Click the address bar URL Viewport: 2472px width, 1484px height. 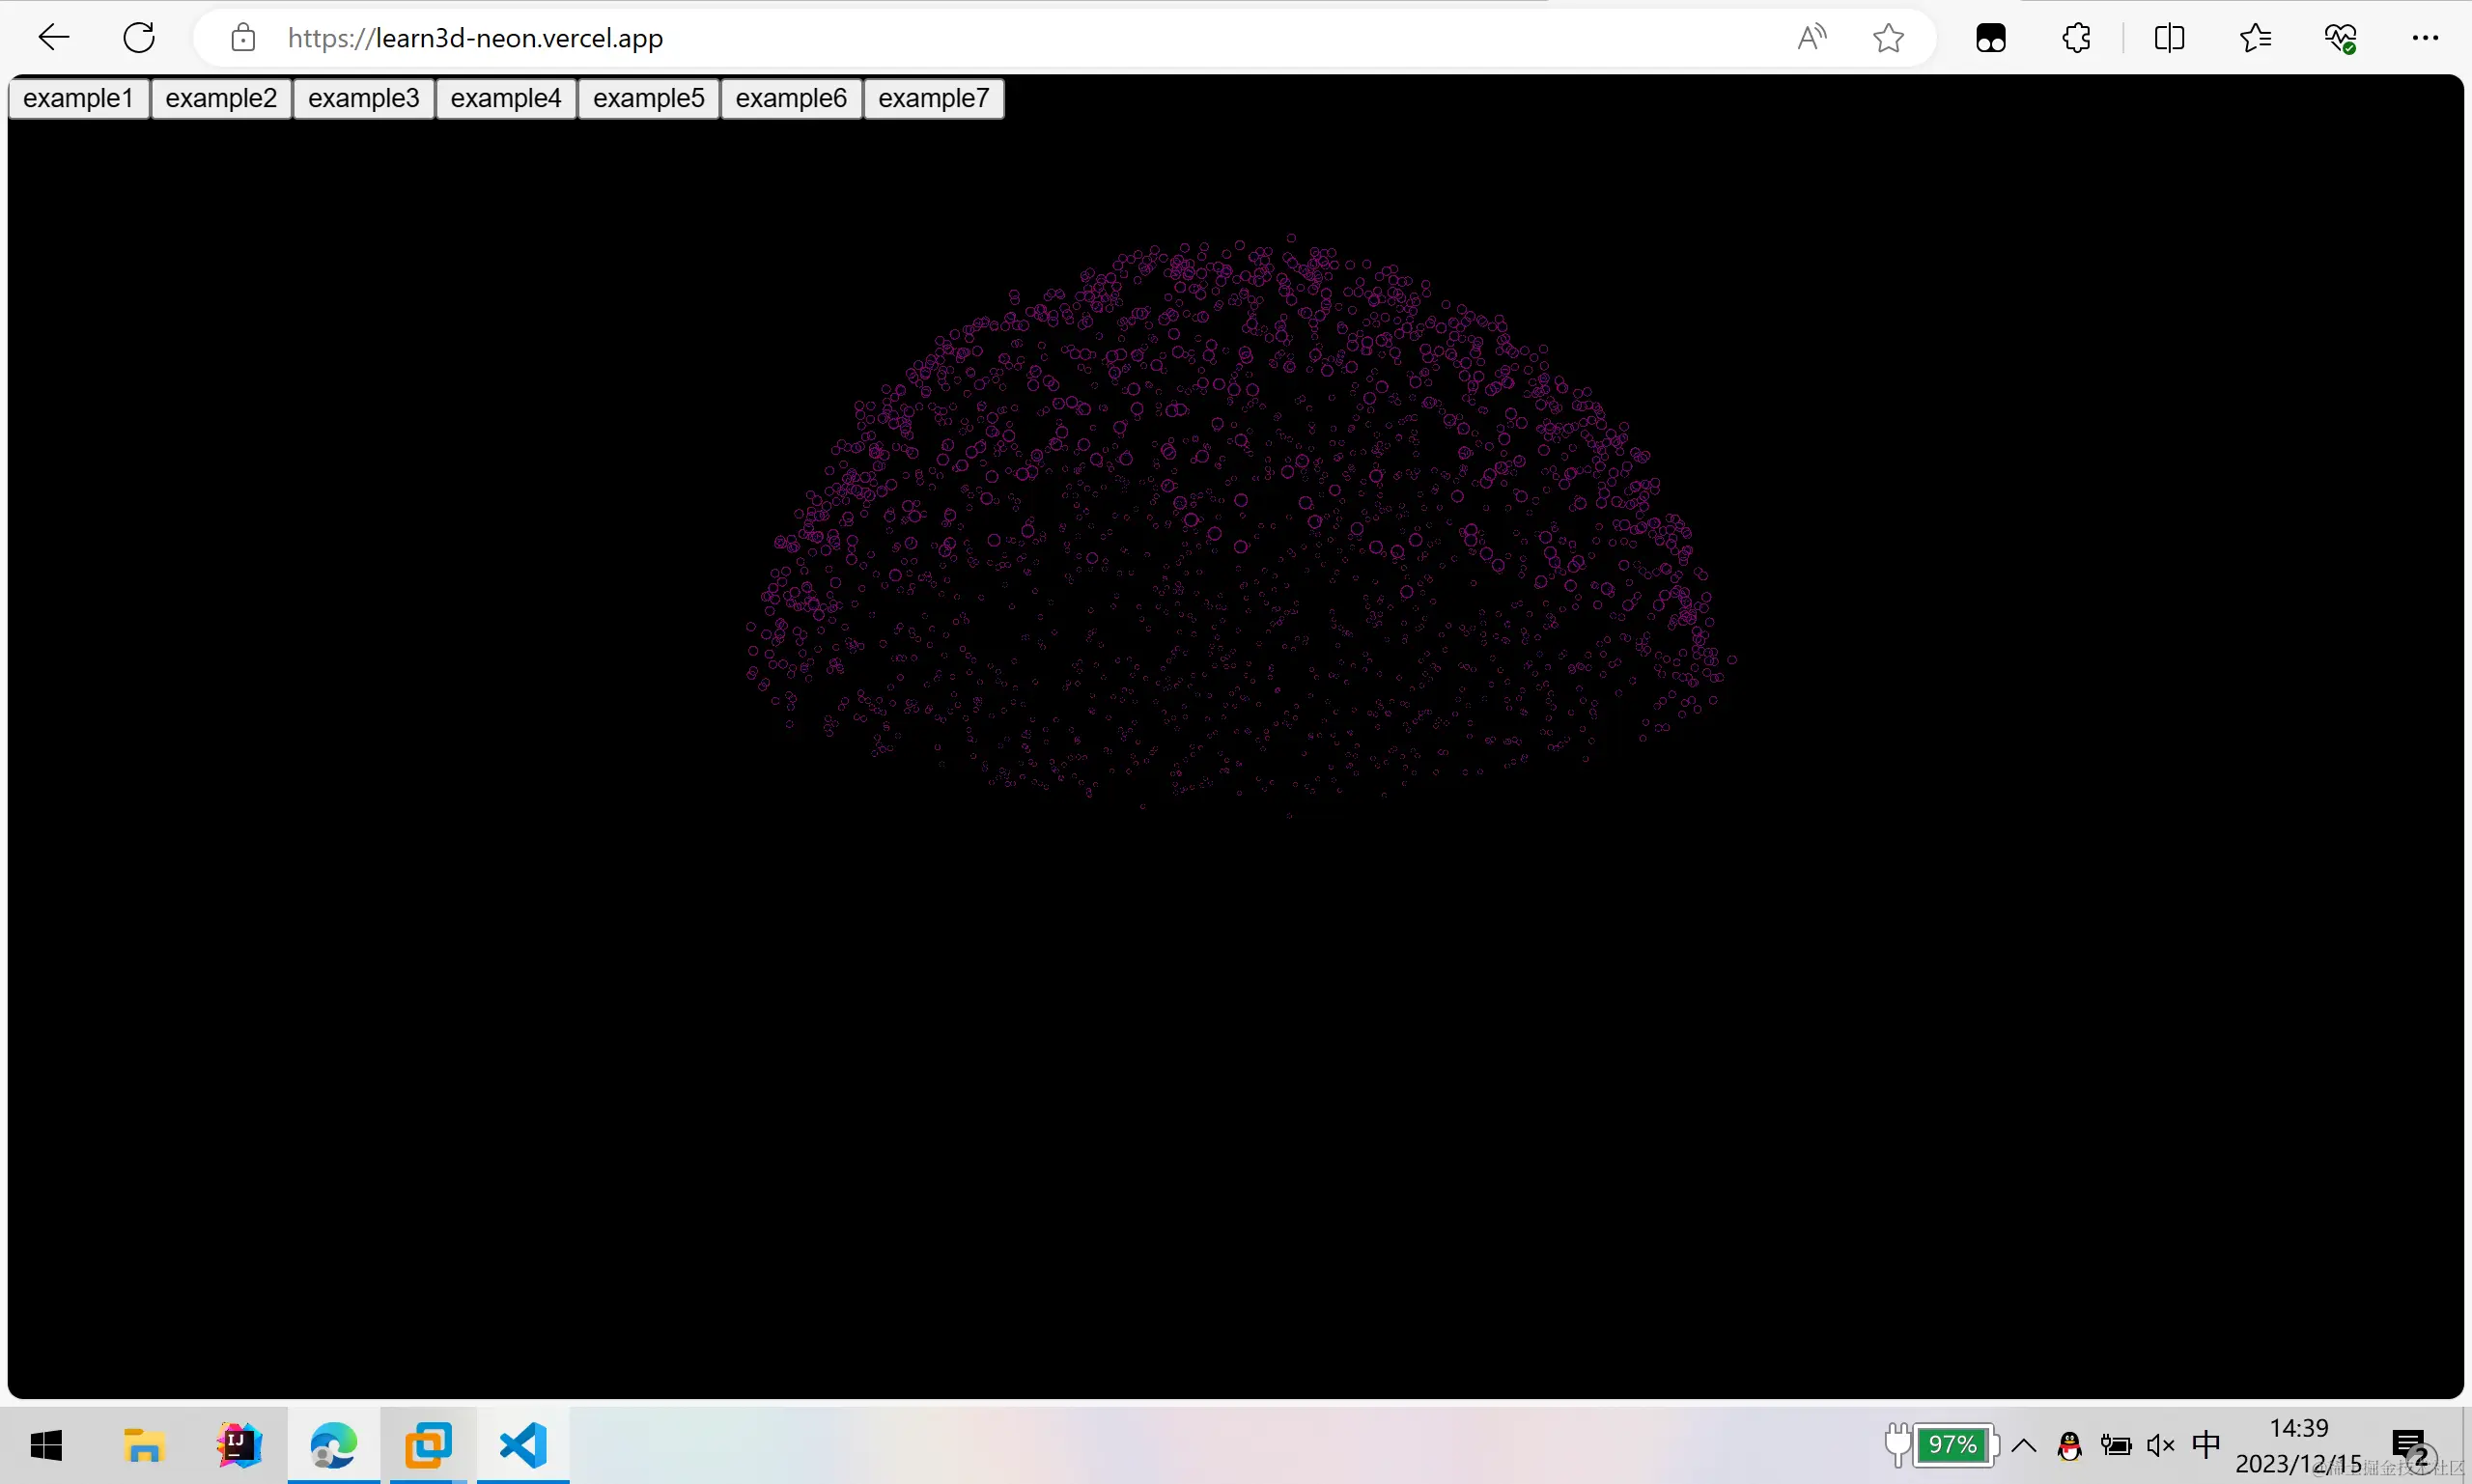tap(475, 38)
